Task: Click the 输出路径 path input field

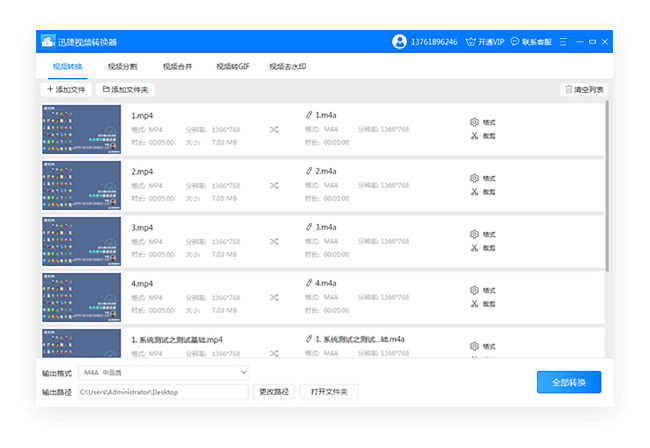Action: click(163, 392)
